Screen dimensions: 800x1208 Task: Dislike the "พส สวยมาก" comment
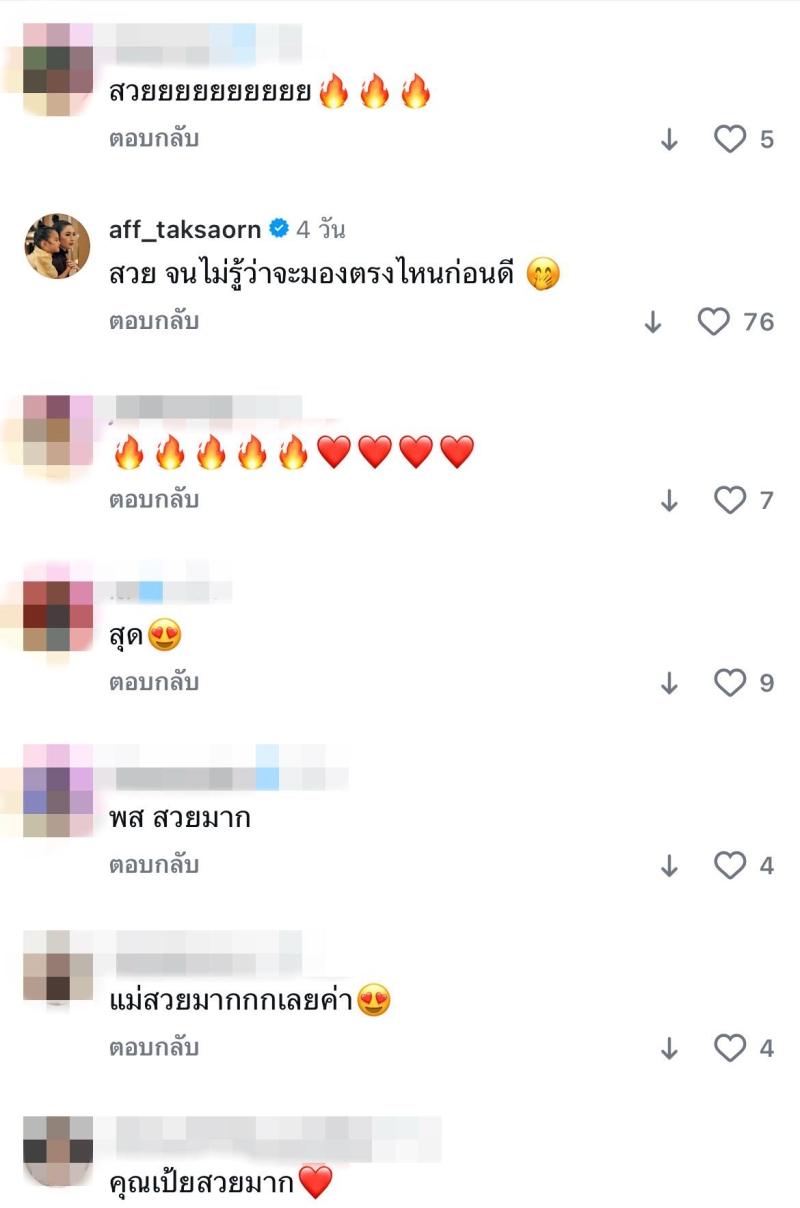click(x=670, y=866)
